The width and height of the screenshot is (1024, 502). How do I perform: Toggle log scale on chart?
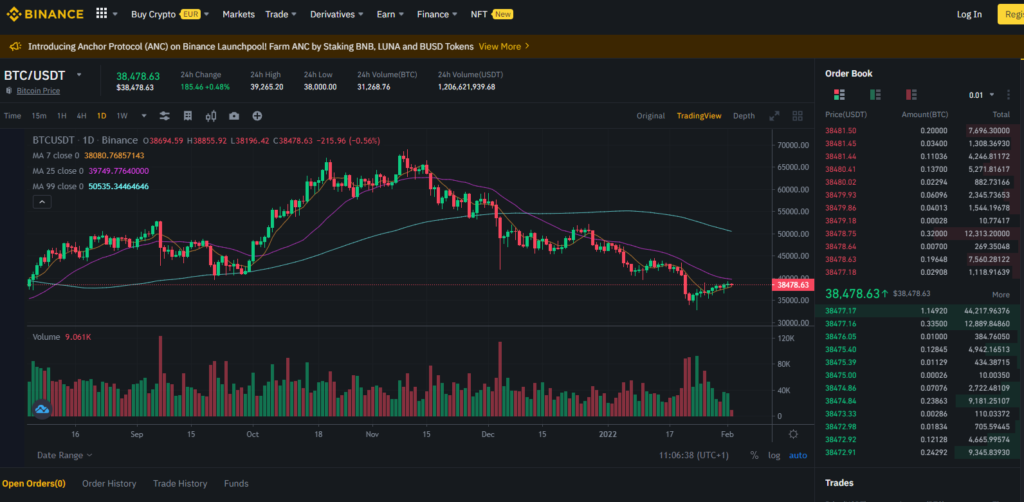[774, 455]
